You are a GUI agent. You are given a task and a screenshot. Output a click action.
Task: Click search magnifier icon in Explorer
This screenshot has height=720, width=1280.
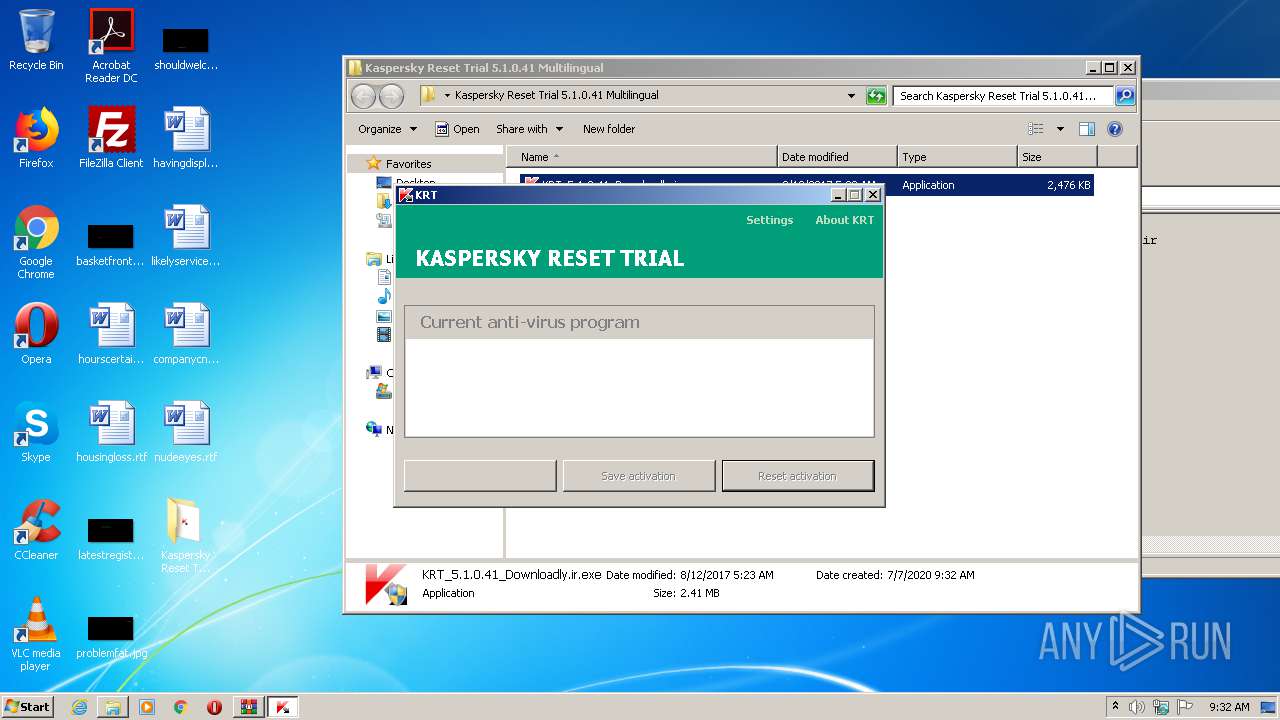(1125, 96)
